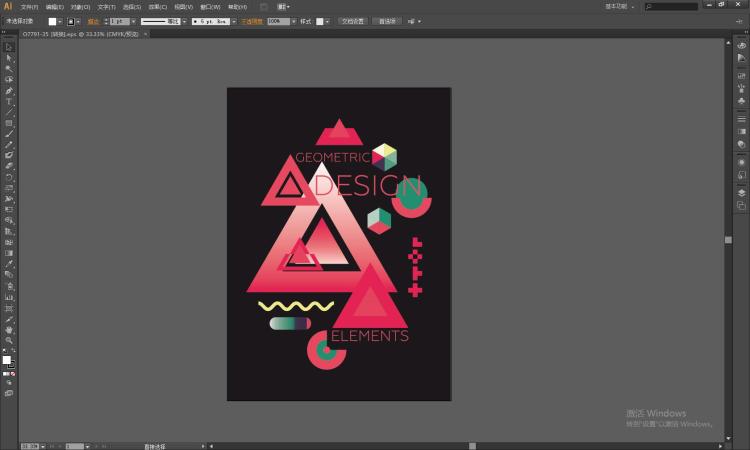Click the 文档设置 button
Screen dimensions: 750x450
(353, 22)
